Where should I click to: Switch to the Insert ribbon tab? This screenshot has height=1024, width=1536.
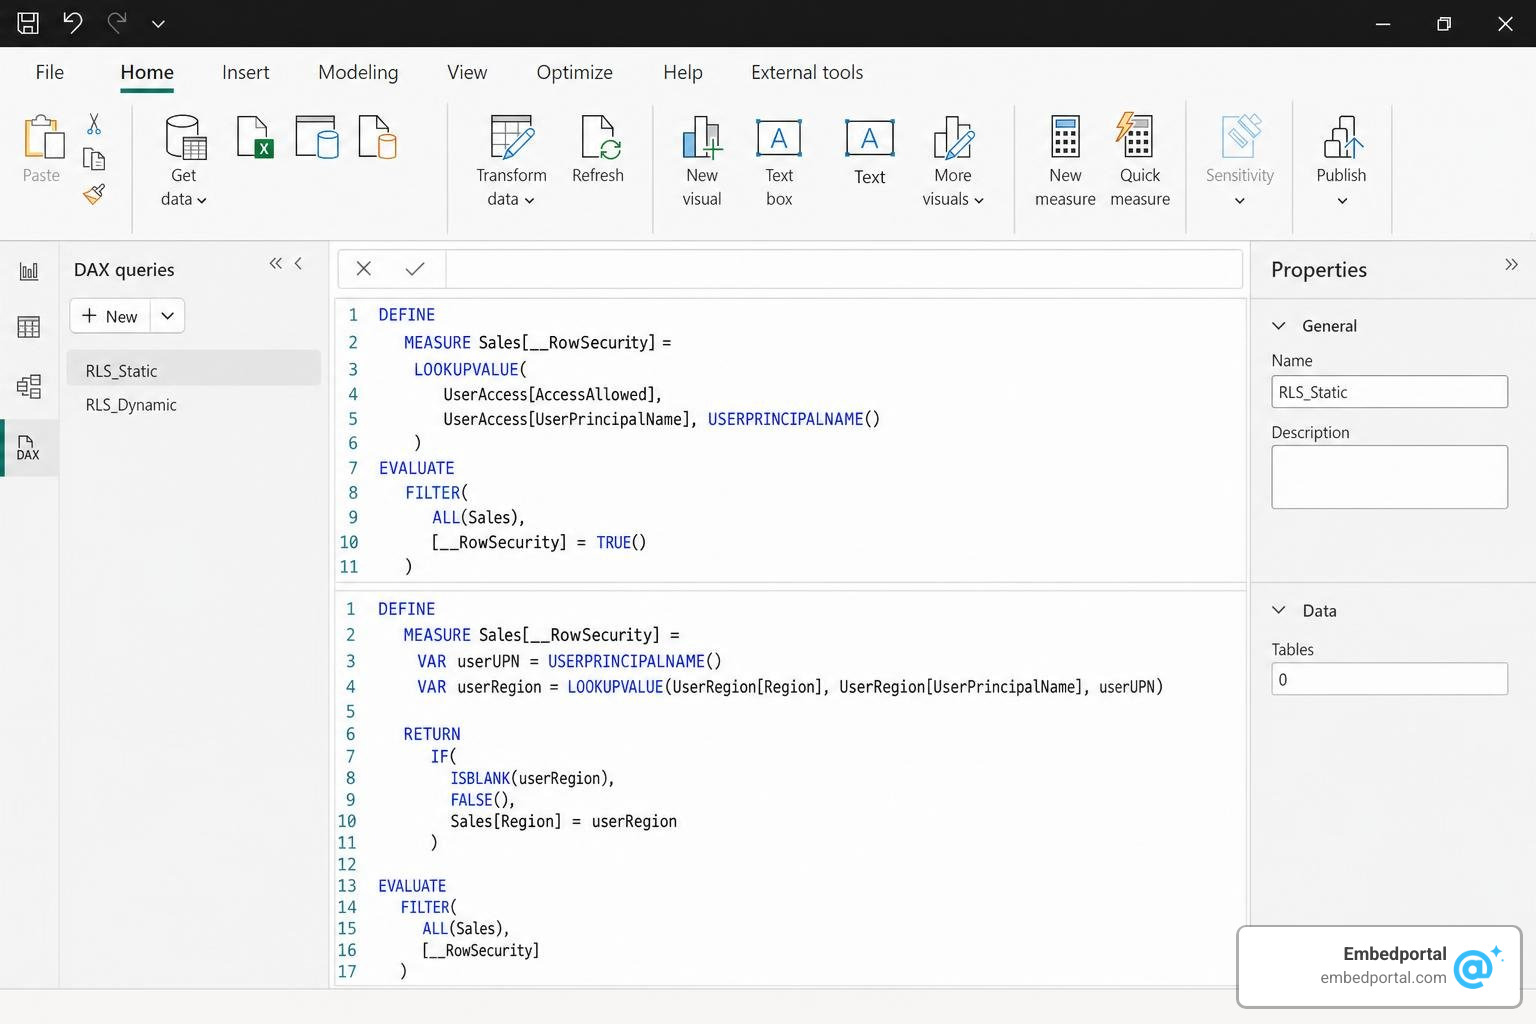(245, 72)
